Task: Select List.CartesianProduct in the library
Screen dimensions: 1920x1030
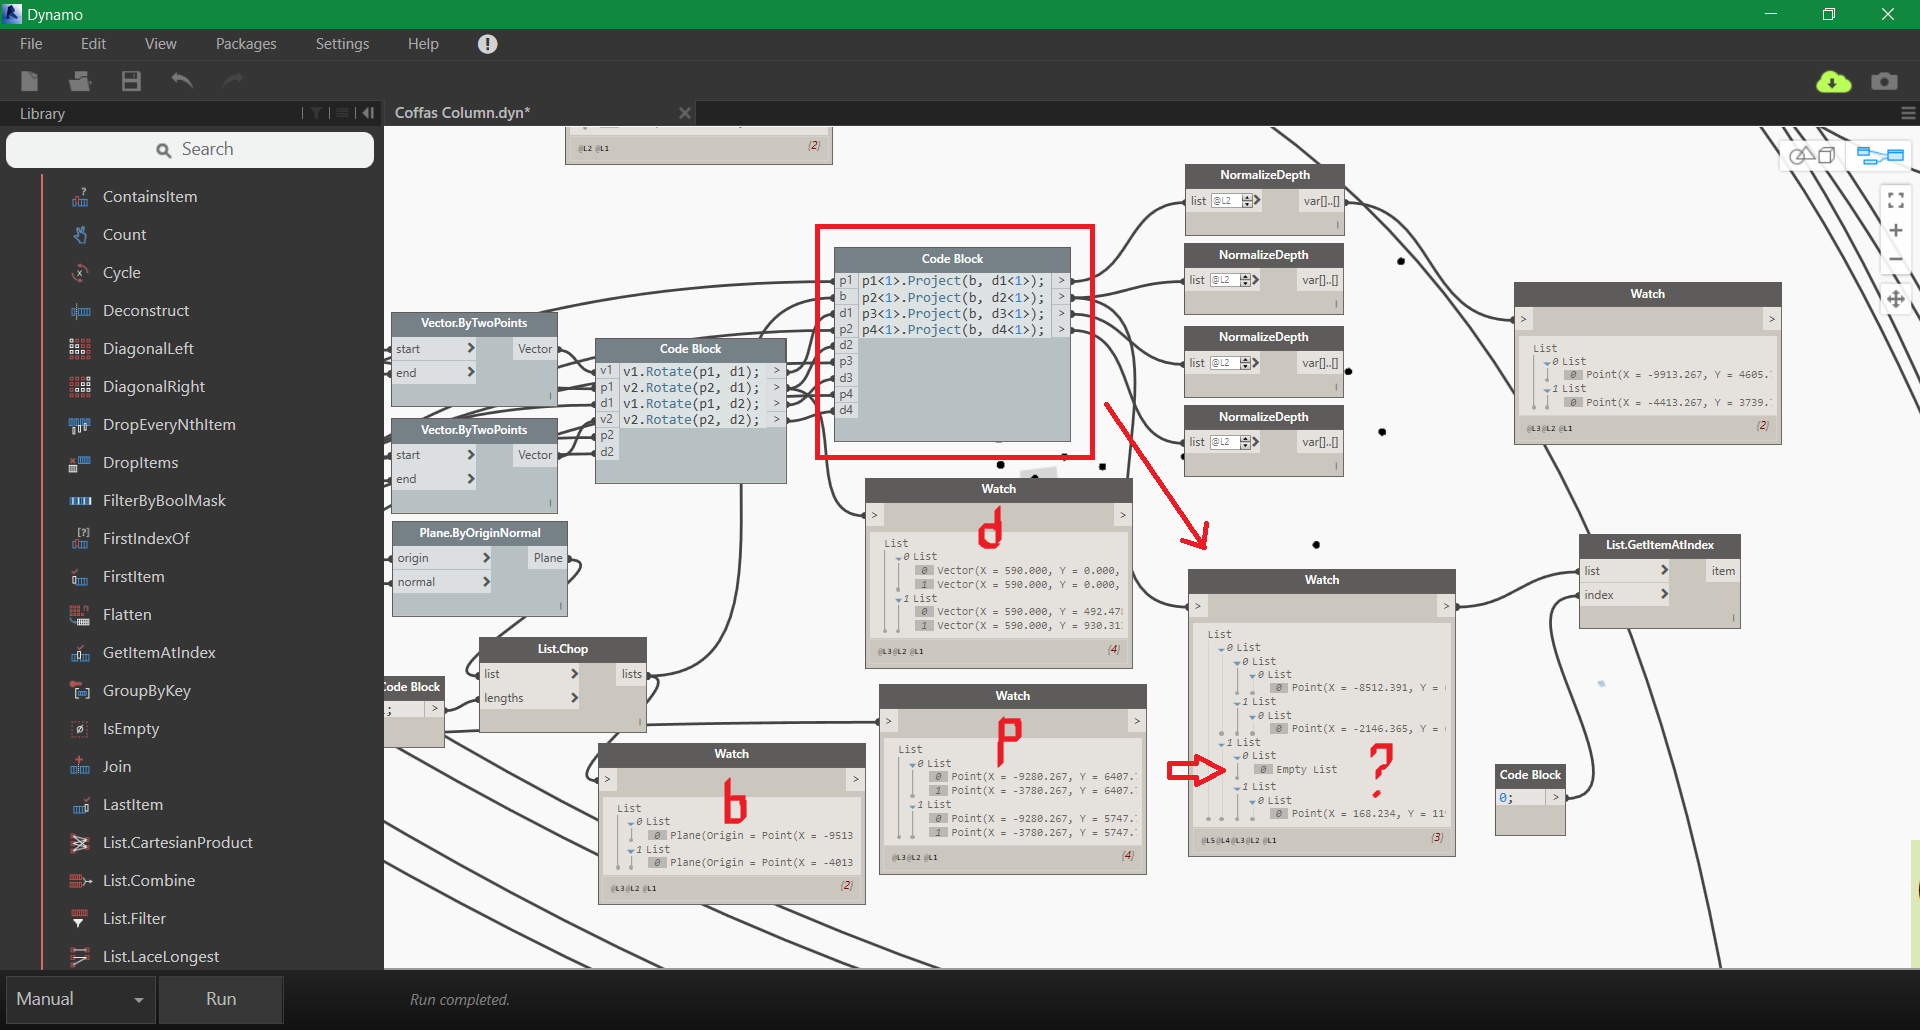Action: [177, 843]
